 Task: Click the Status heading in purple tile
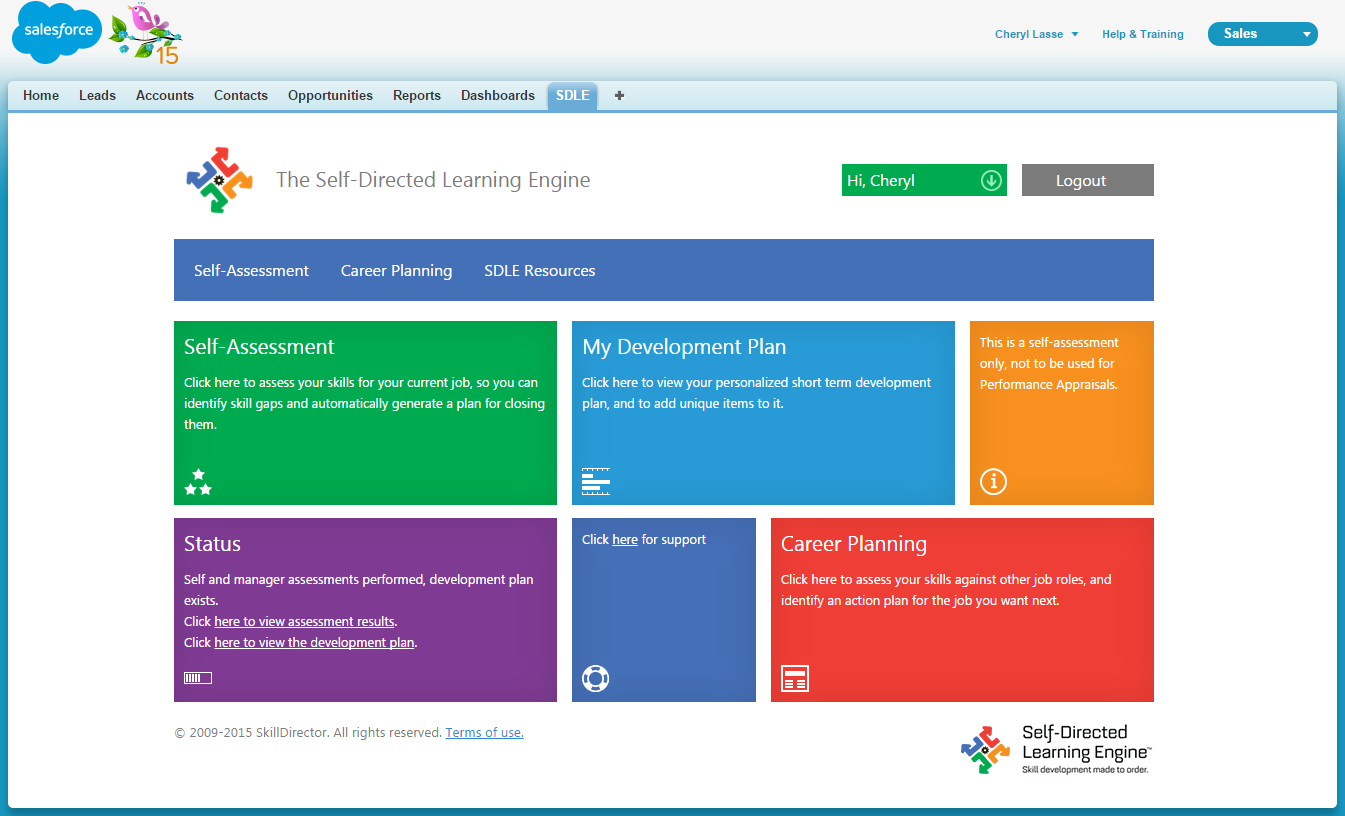click(x=212, y=544)
